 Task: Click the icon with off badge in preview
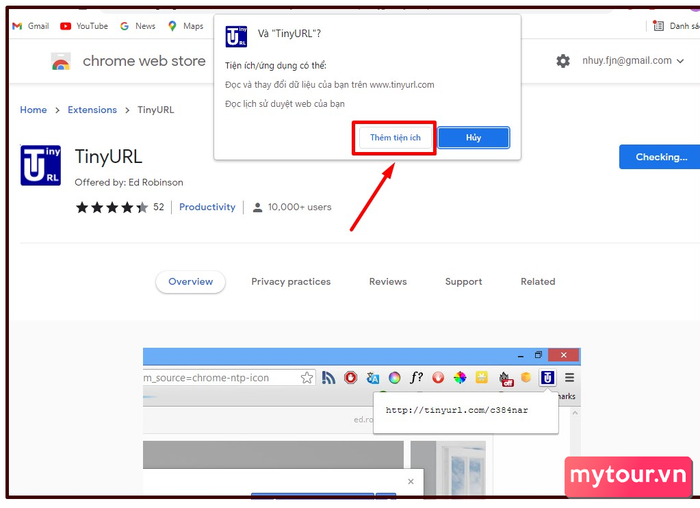pyautogui.click(x=506, y=379)
